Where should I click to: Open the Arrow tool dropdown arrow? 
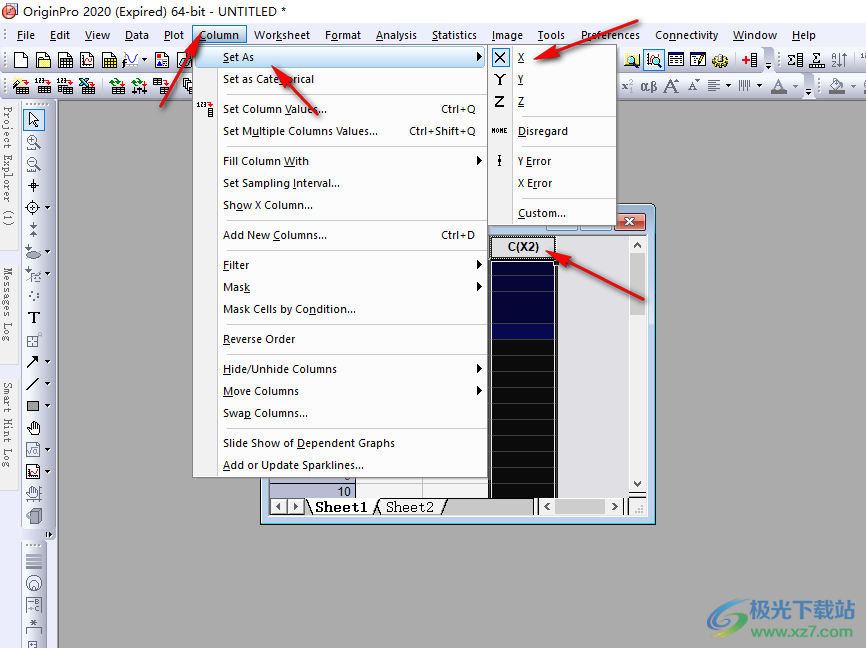pyautogui.click(x=47, y=361)
